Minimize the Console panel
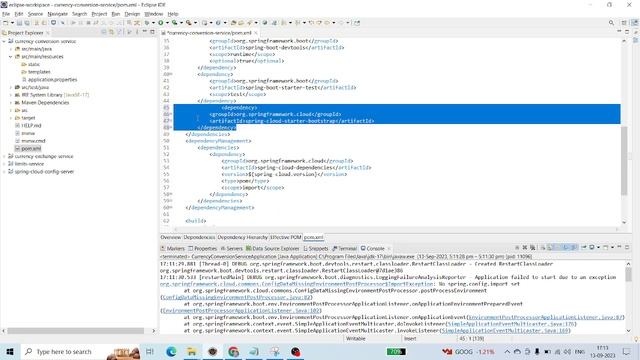Image resolution: width=640 pixels, height=360 pixels. click(x=619, y=247)
